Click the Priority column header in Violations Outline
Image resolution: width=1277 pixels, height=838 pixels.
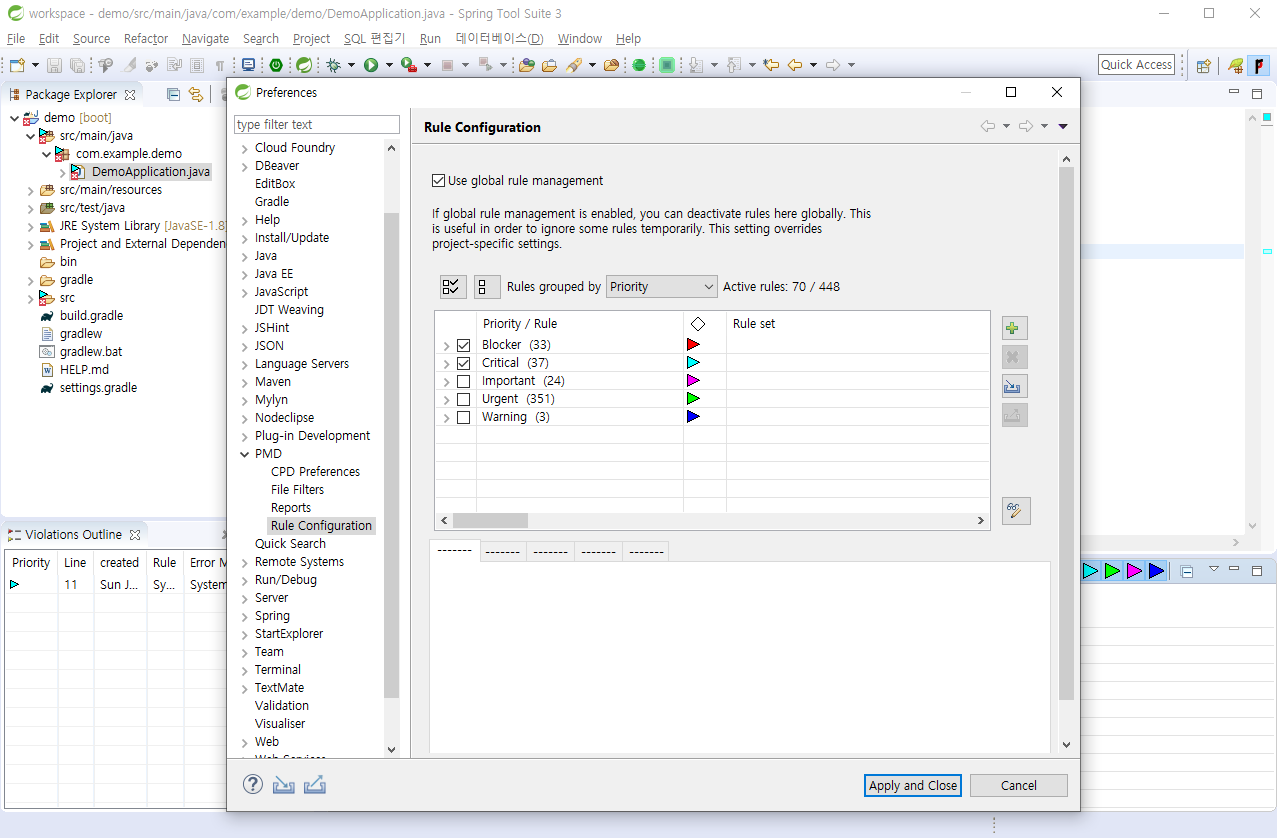tap(31, 563)
